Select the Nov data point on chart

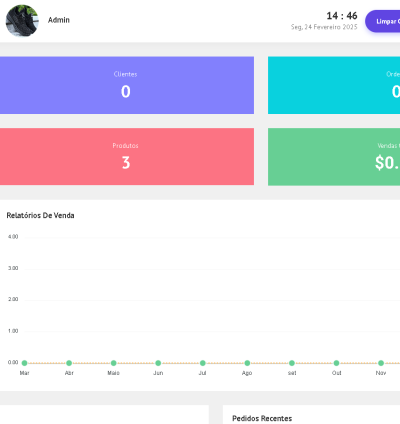[381, 363]
